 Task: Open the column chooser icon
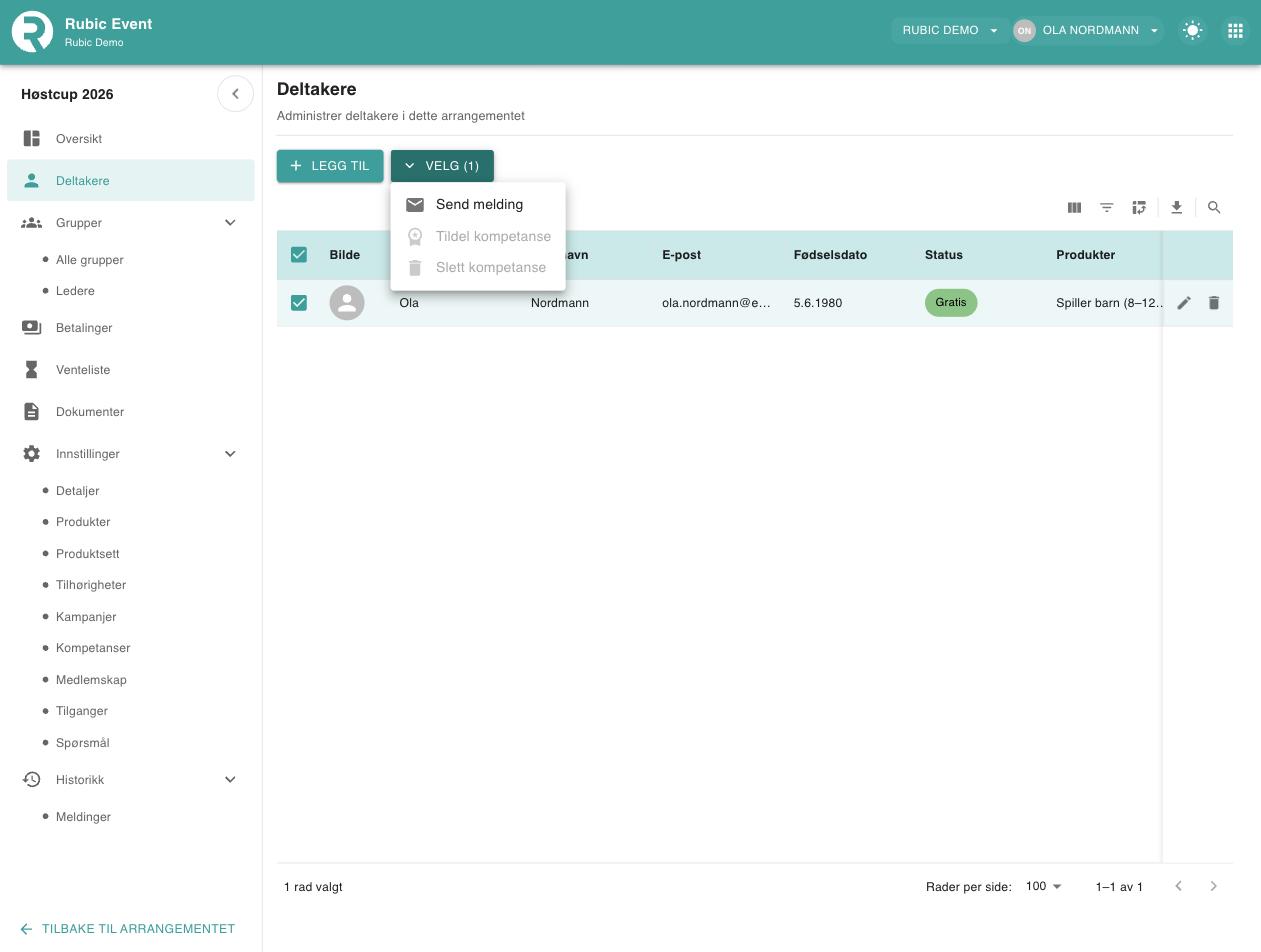[x=1074, y=208]
